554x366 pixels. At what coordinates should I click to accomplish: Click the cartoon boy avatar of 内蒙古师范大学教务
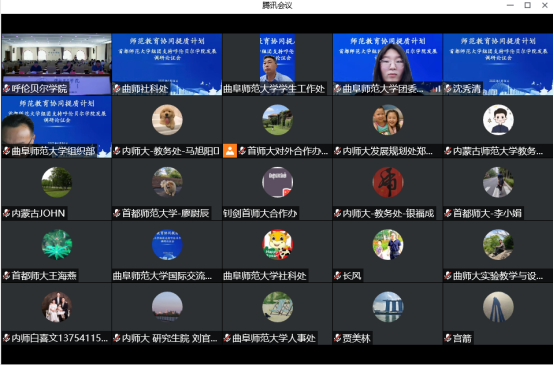click(498, 120)
